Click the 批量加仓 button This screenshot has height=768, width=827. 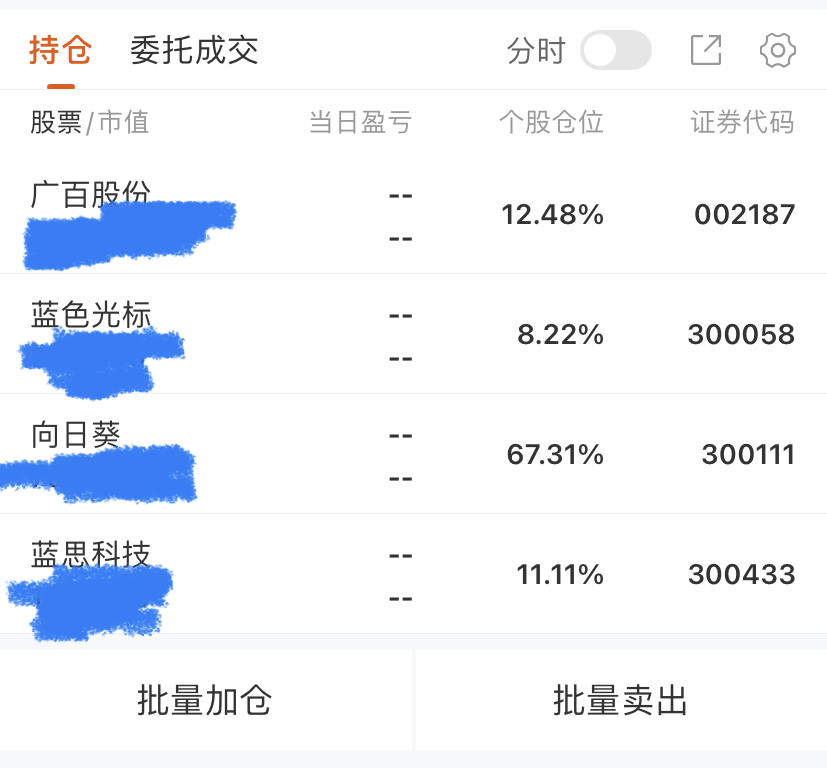point(205,701)
